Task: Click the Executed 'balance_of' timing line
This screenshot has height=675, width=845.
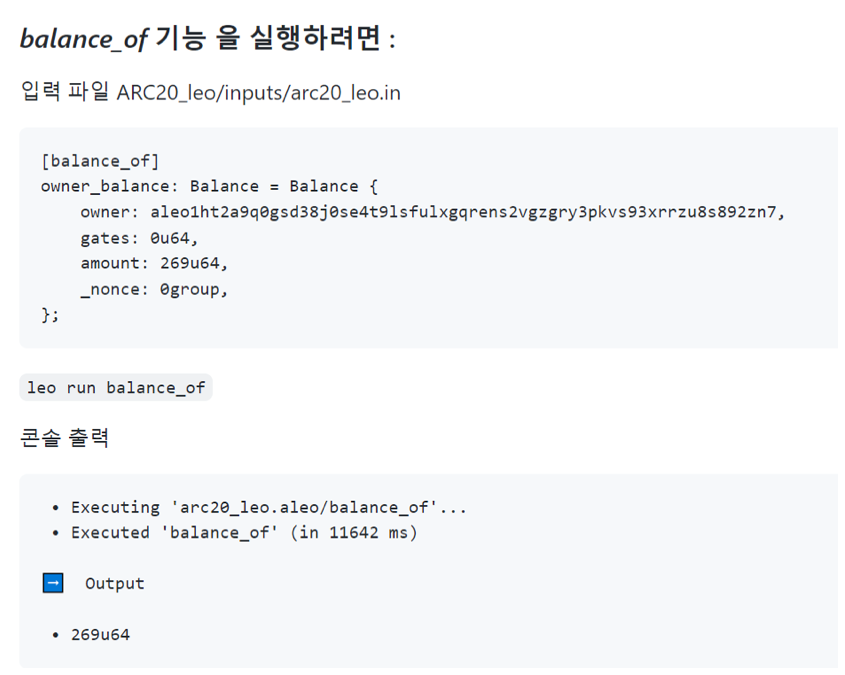Action: point(244,533)
